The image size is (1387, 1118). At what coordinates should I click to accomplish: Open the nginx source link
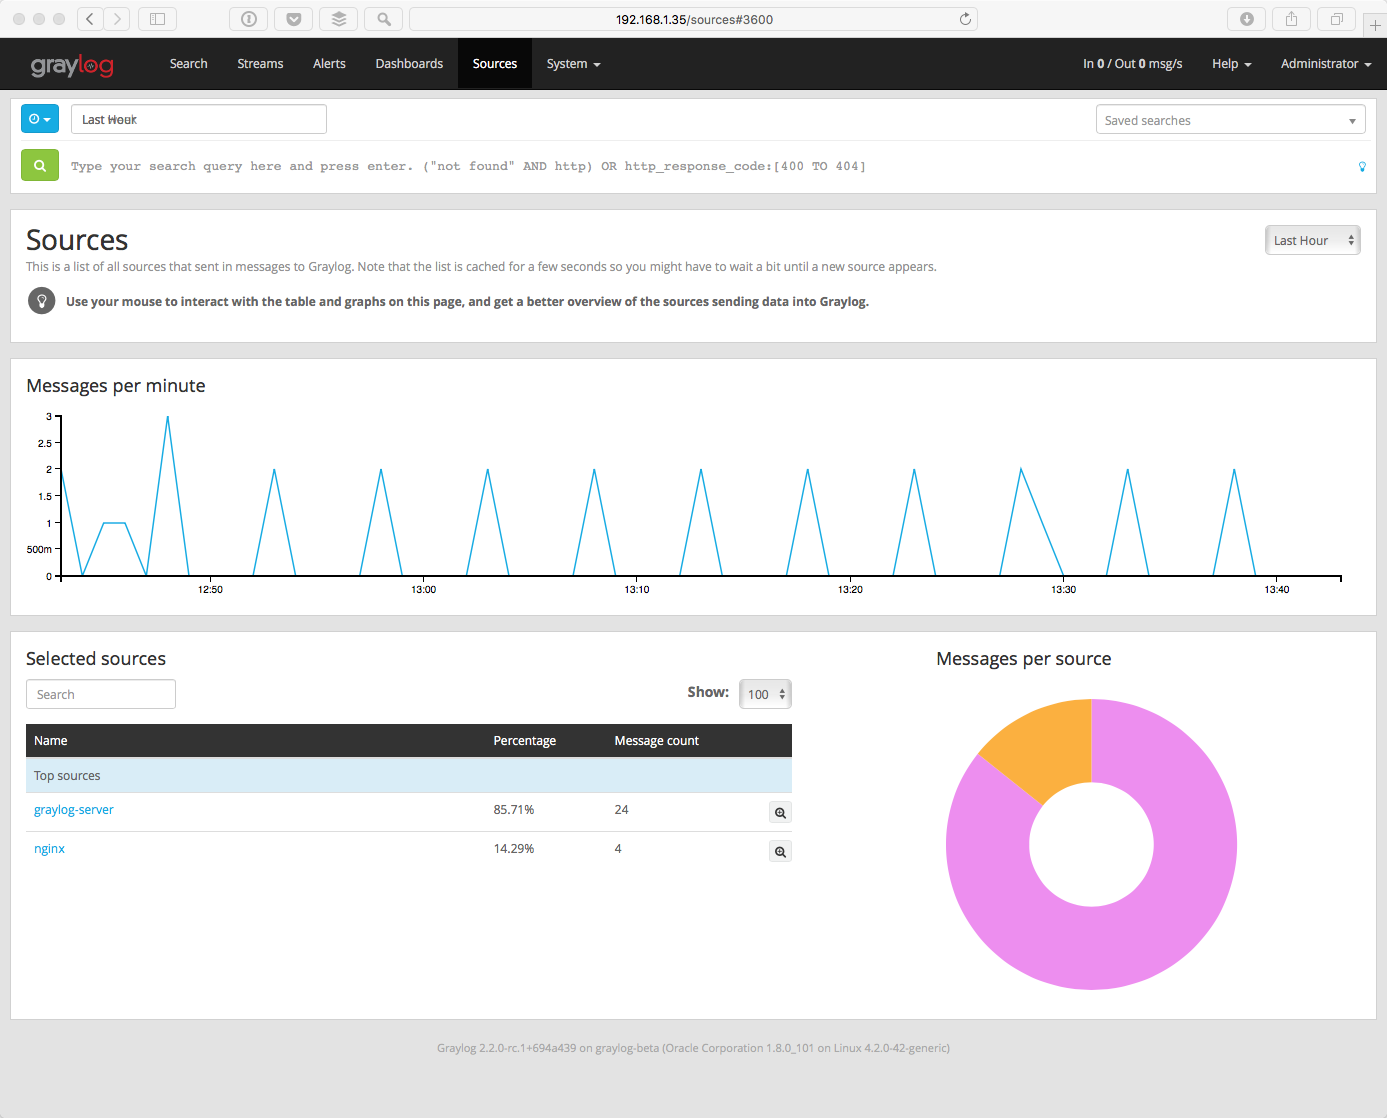coord(49,849)
